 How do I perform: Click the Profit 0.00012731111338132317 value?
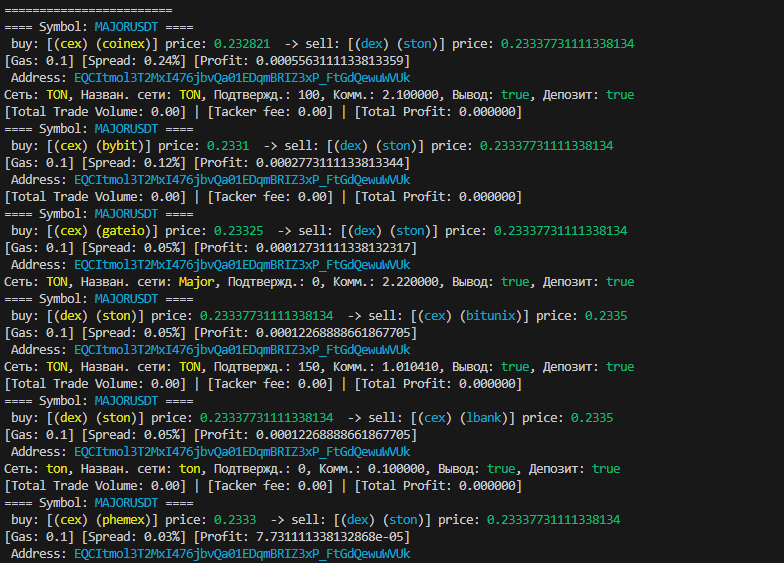click(333, 248)
